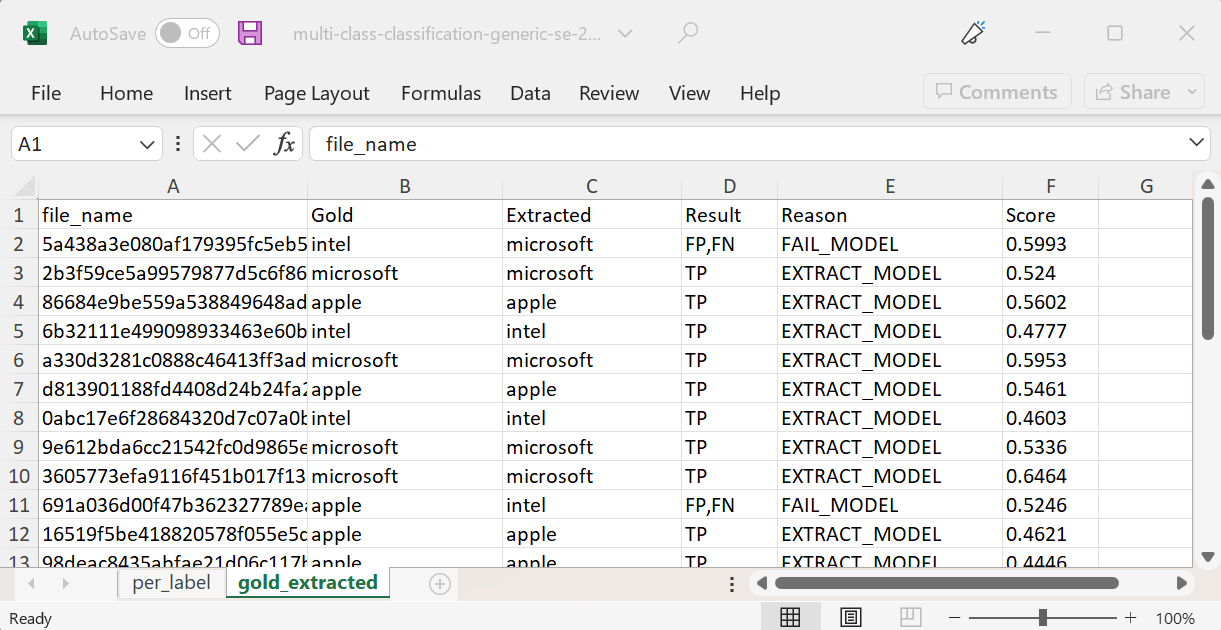Click the Insert Function fx icon
Screen dimensions: 1221x630
tap(285, 144)
